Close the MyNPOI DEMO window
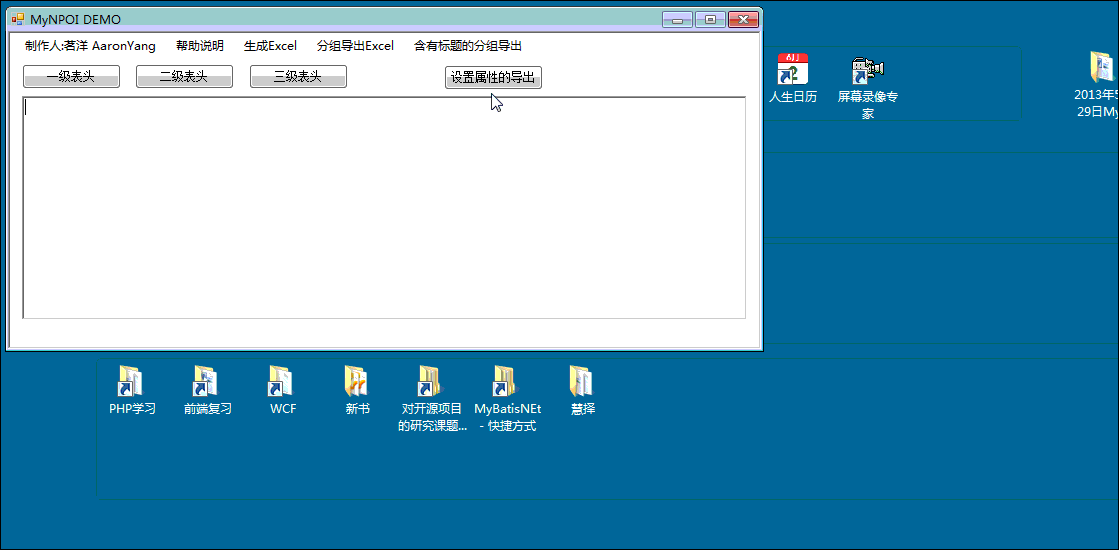 (x=743, y=19)
